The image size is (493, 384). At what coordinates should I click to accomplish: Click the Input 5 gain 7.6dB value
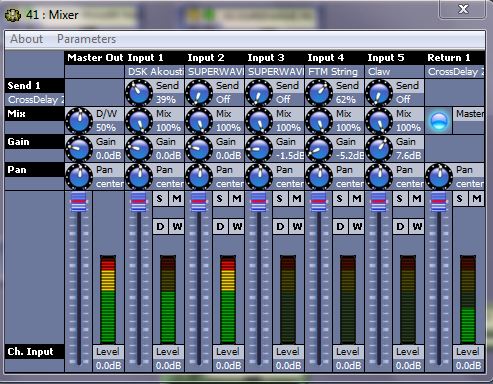click(408, 156)
